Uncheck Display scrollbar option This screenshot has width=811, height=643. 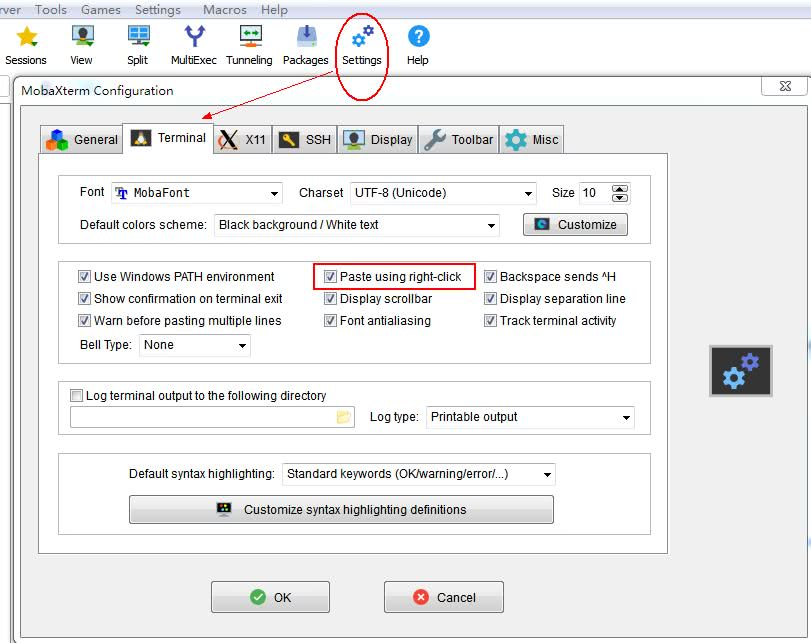pos(330,298)
